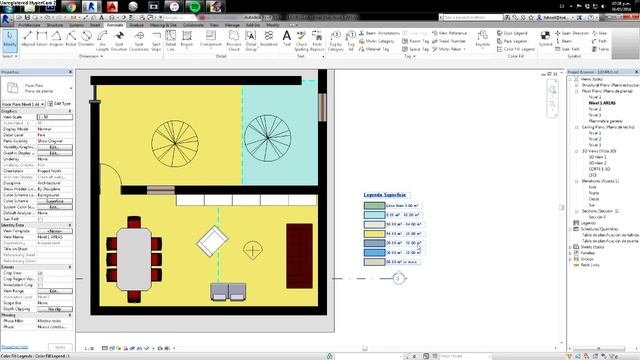Screen dimensions: 640x360
Task: Insert a Color Fill Legend
Action: [x=516, y=49]
